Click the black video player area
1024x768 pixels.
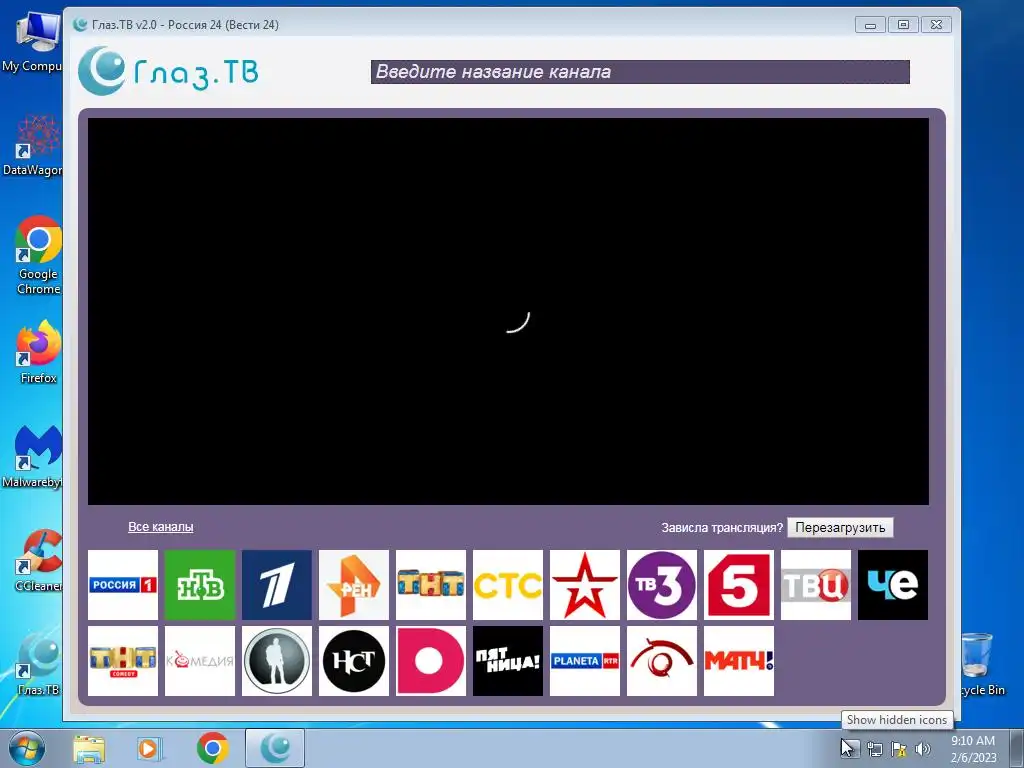pos(508,311)
